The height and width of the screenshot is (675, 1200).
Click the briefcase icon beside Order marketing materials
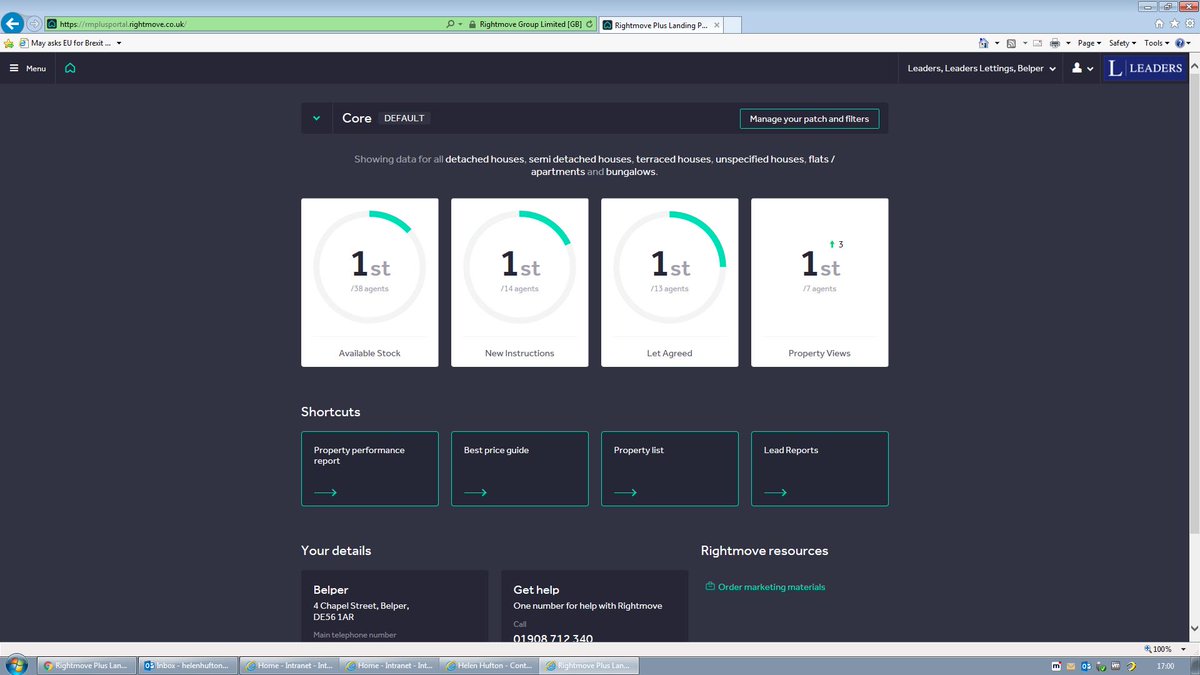[x=709, y=587]
